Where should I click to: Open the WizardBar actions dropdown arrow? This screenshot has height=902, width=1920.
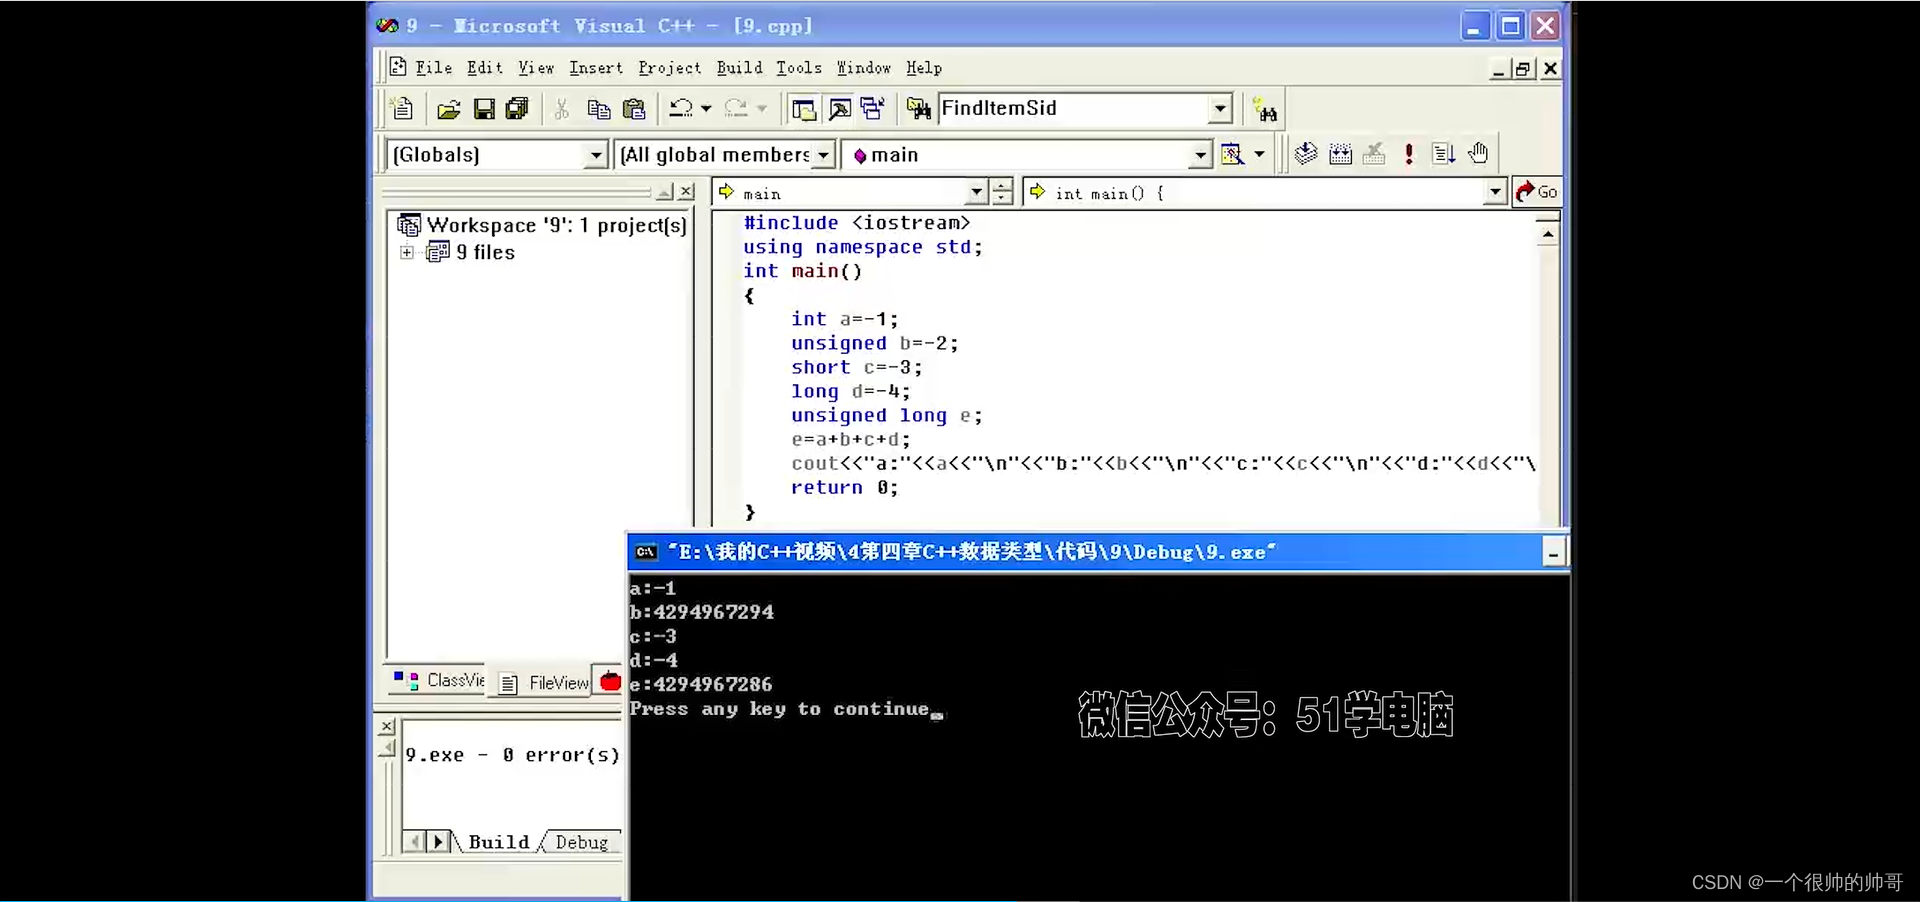click(x=1259, y=154)
